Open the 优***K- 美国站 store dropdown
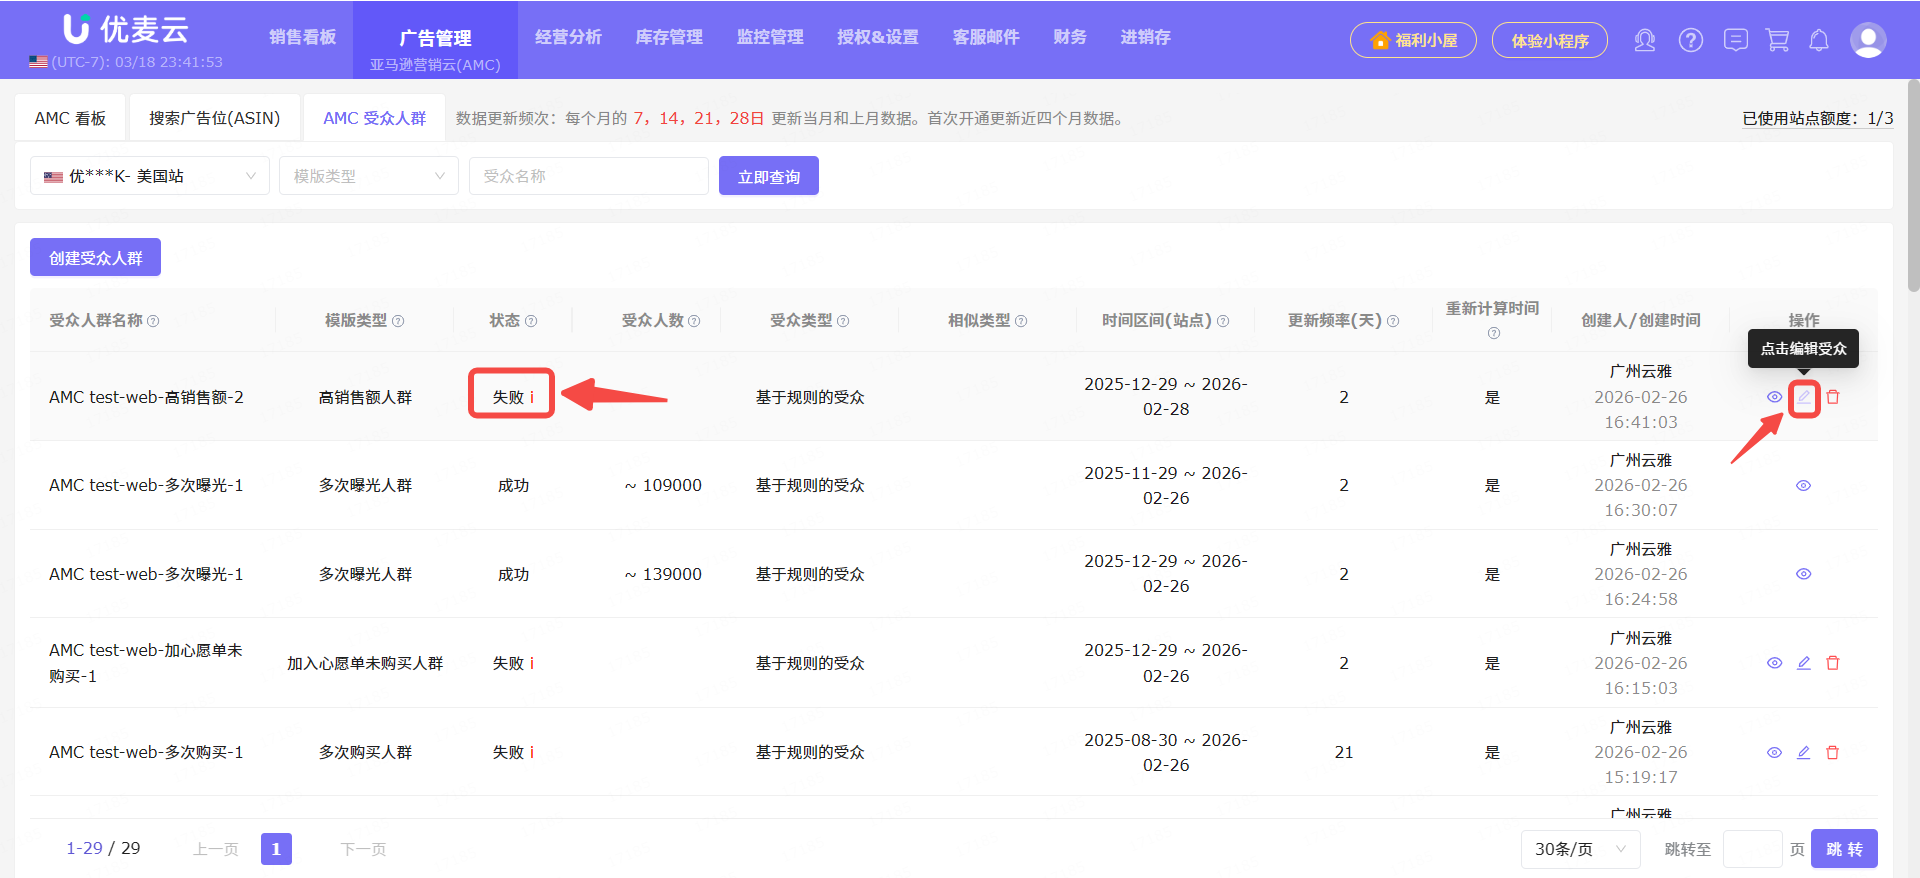This screenshot has height=878, width=1920. (x=150, y=176)
